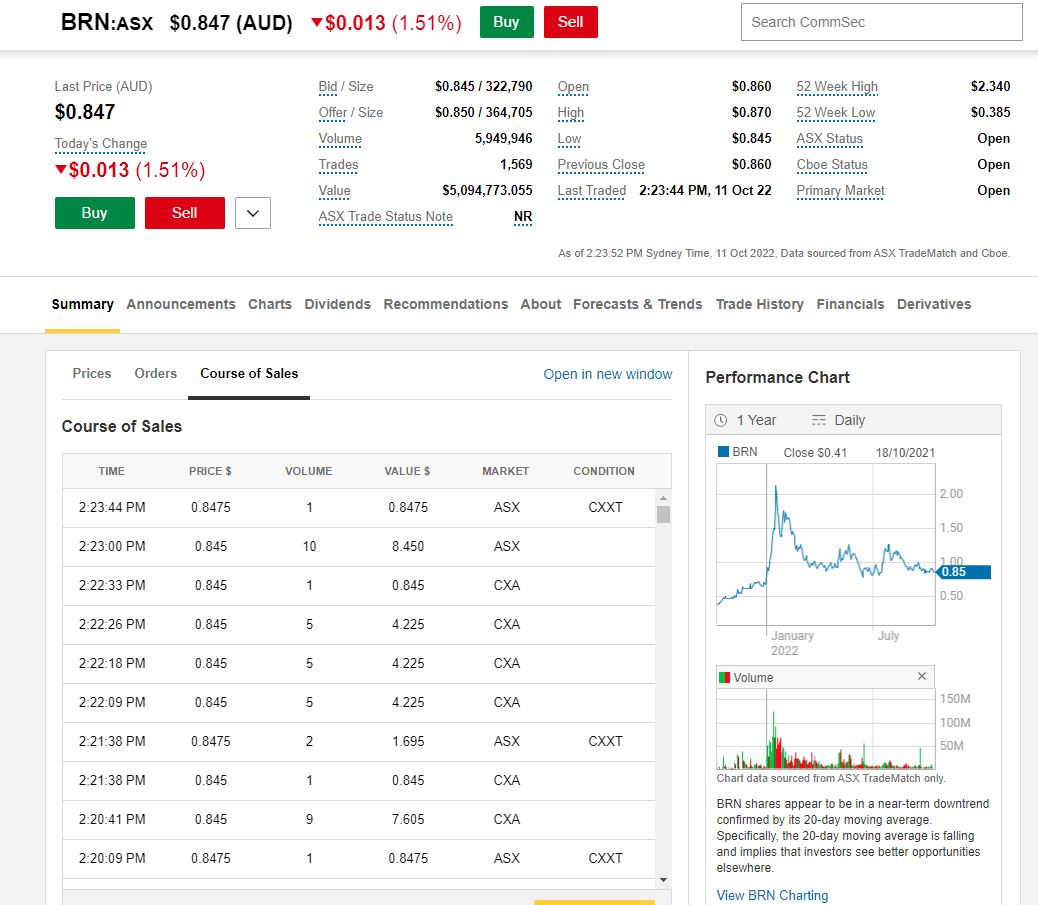Close the Volume chart panel
Image resolution: width=1038 pixels, height=905 pixels.
pyautogui.click(x=922, y=677)
